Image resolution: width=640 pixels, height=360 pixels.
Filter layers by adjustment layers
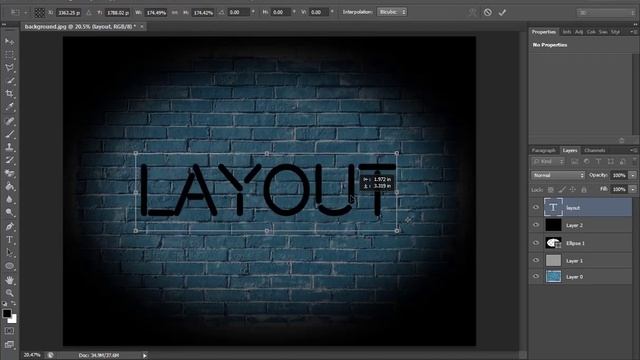coord(587,162)
